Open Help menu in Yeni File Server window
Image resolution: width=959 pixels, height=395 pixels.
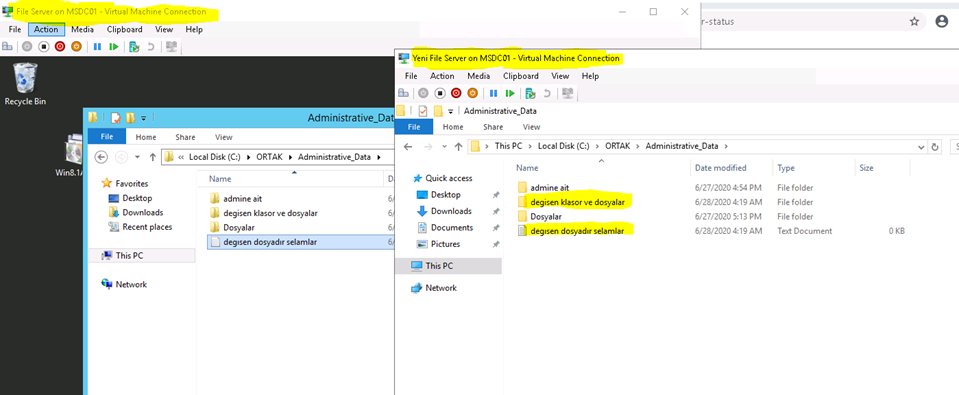[x=590, y=76]
